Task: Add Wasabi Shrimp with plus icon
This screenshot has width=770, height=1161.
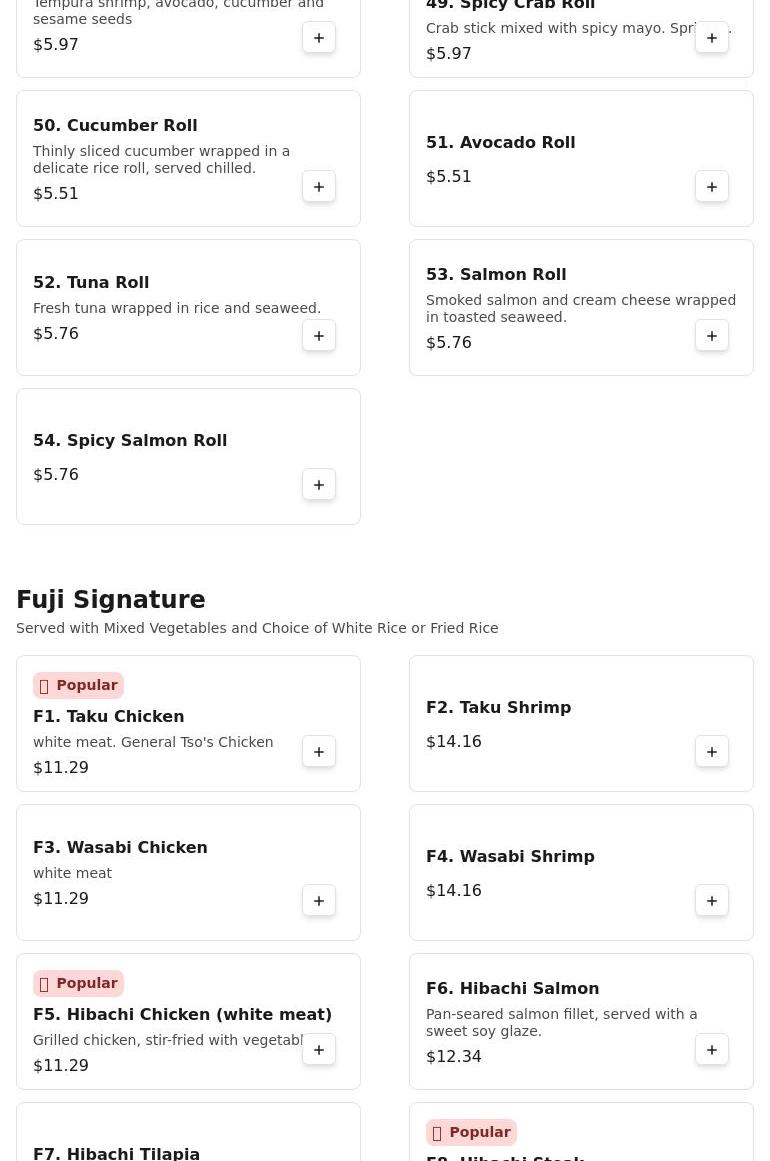Action: 712,901
